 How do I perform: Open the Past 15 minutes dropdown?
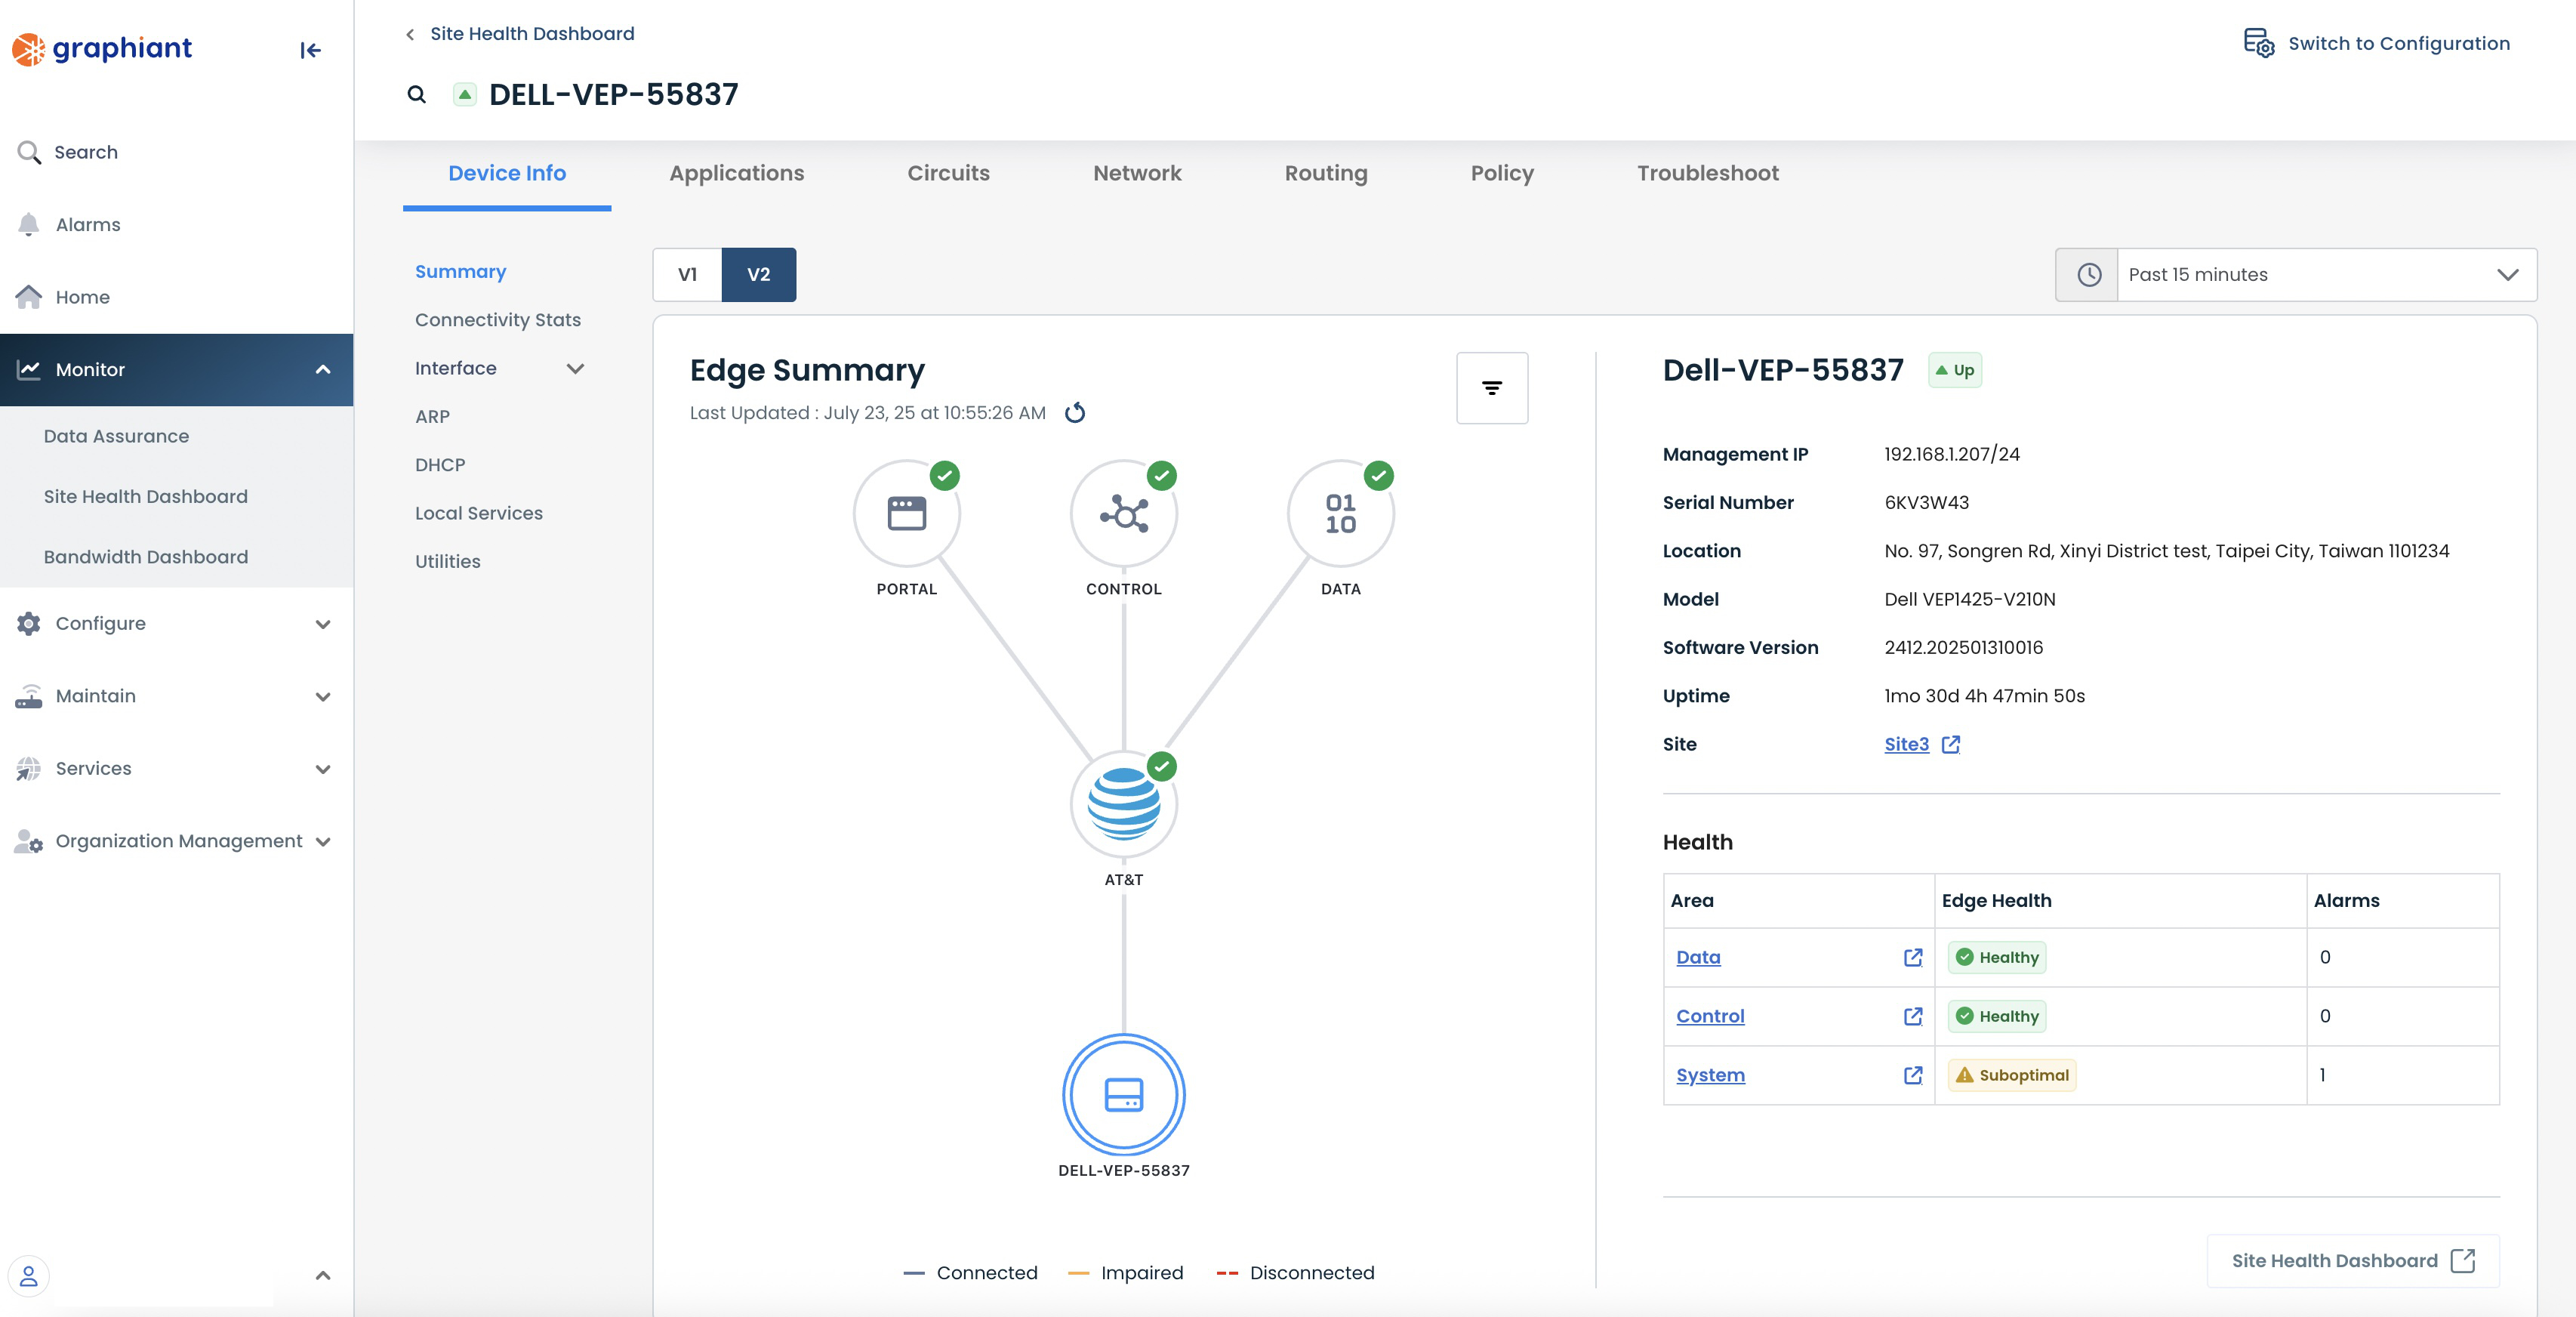pos(2327,275)
